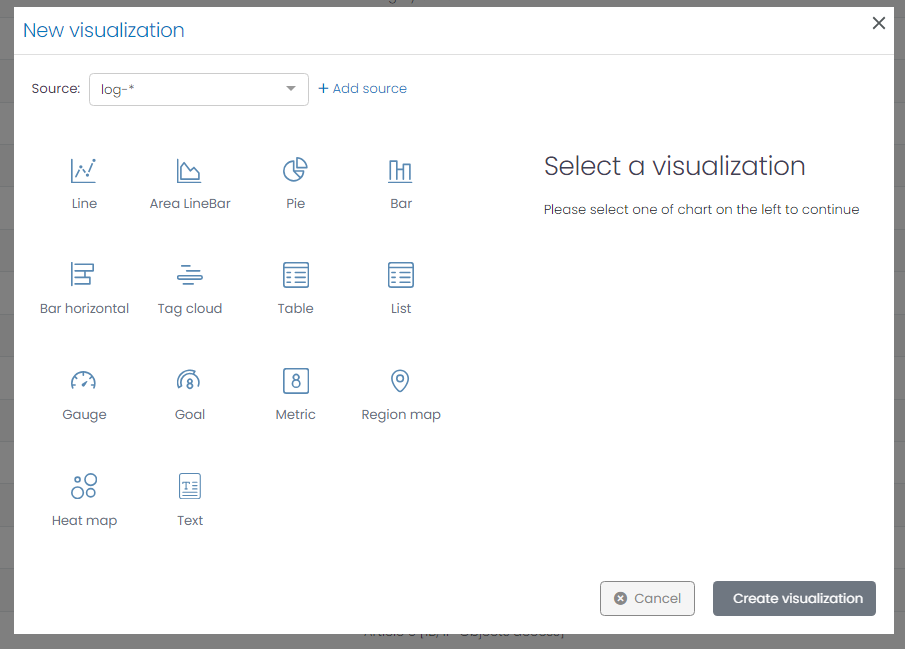Click the List label text
905x649 pixels.
click(401, 308)
